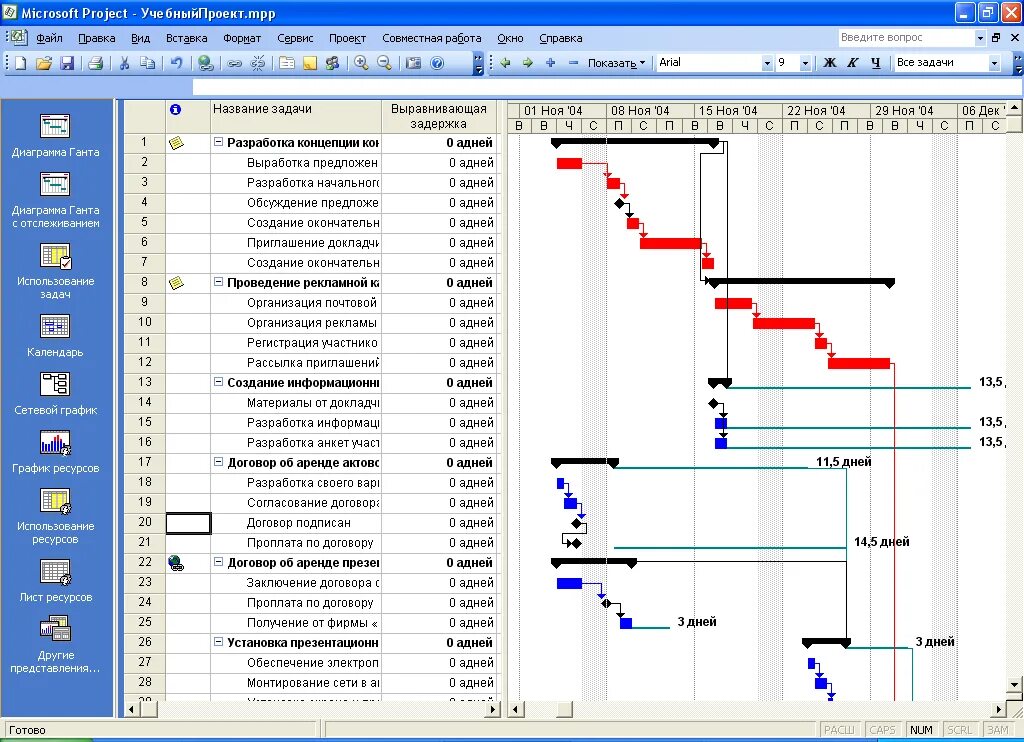
Task: Open Использование ресурсов view
Action: (x=56, y=517)
